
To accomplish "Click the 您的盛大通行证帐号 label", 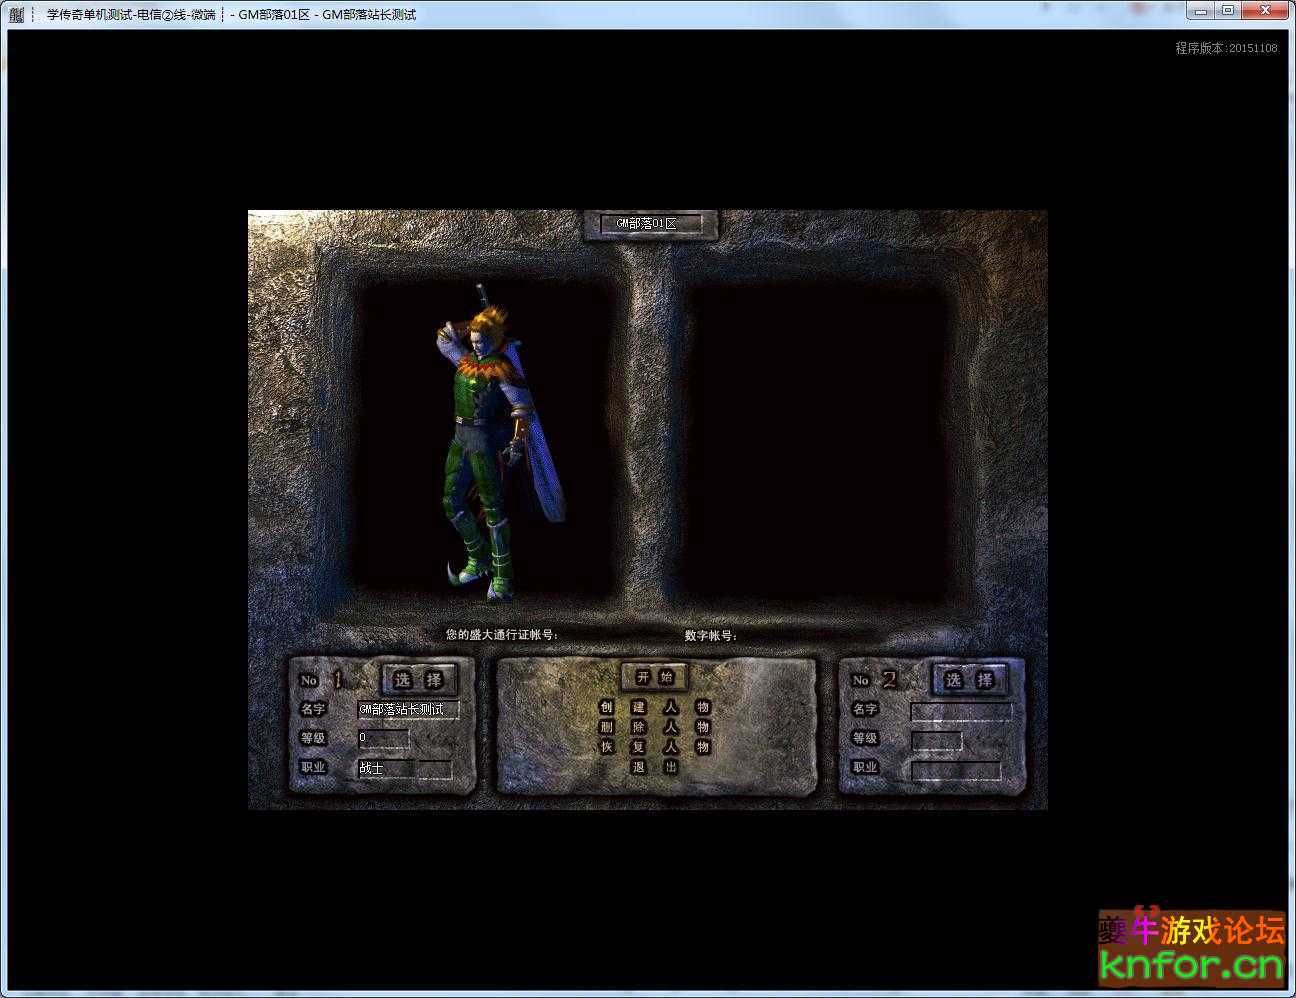I will tap(502, 635).
